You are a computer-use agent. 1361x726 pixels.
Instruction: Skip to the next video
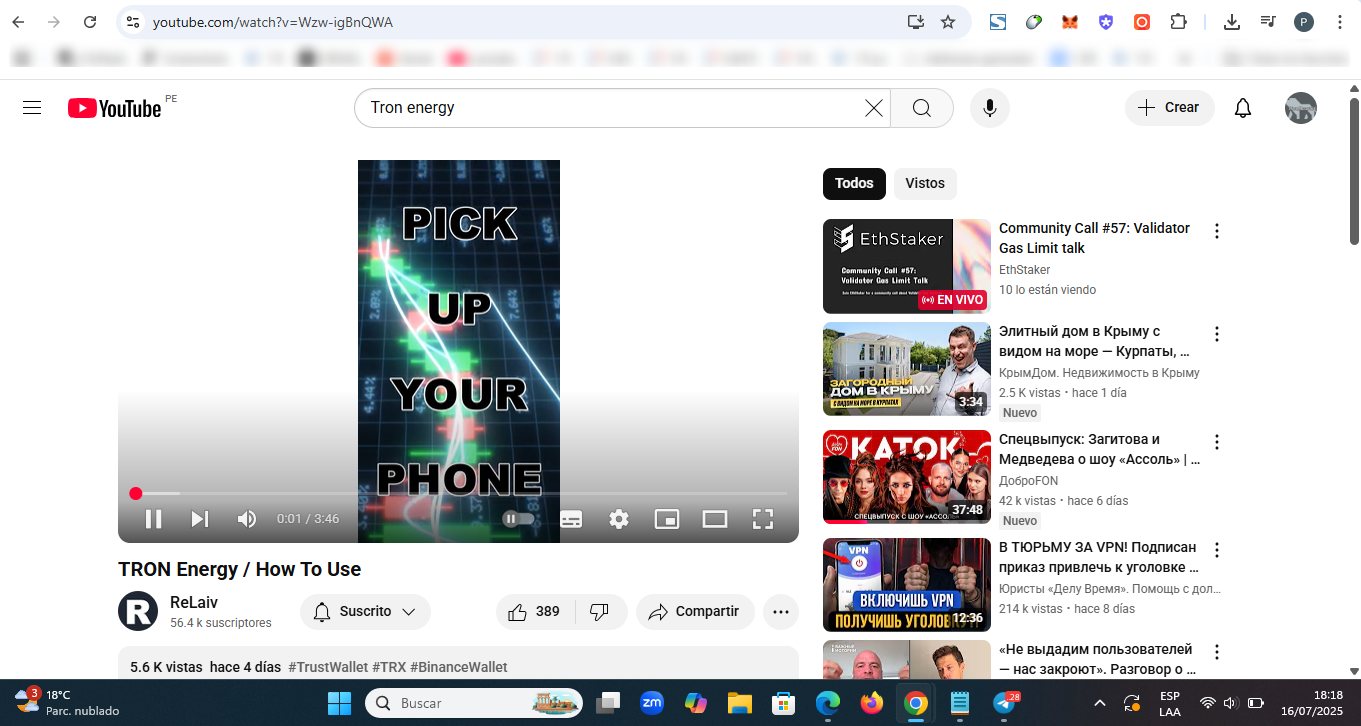[200, 519]
